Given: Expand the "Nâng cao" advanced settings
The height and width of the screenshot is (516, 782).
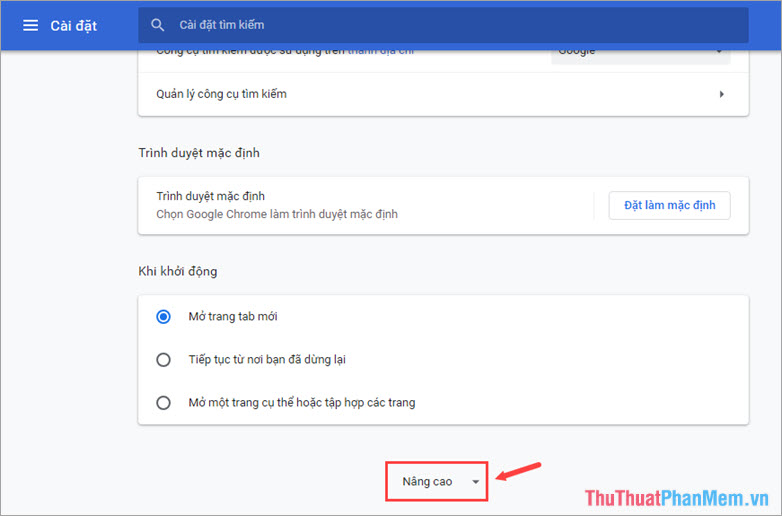Looking at the screenshot, I should click(x=436, y=481).
